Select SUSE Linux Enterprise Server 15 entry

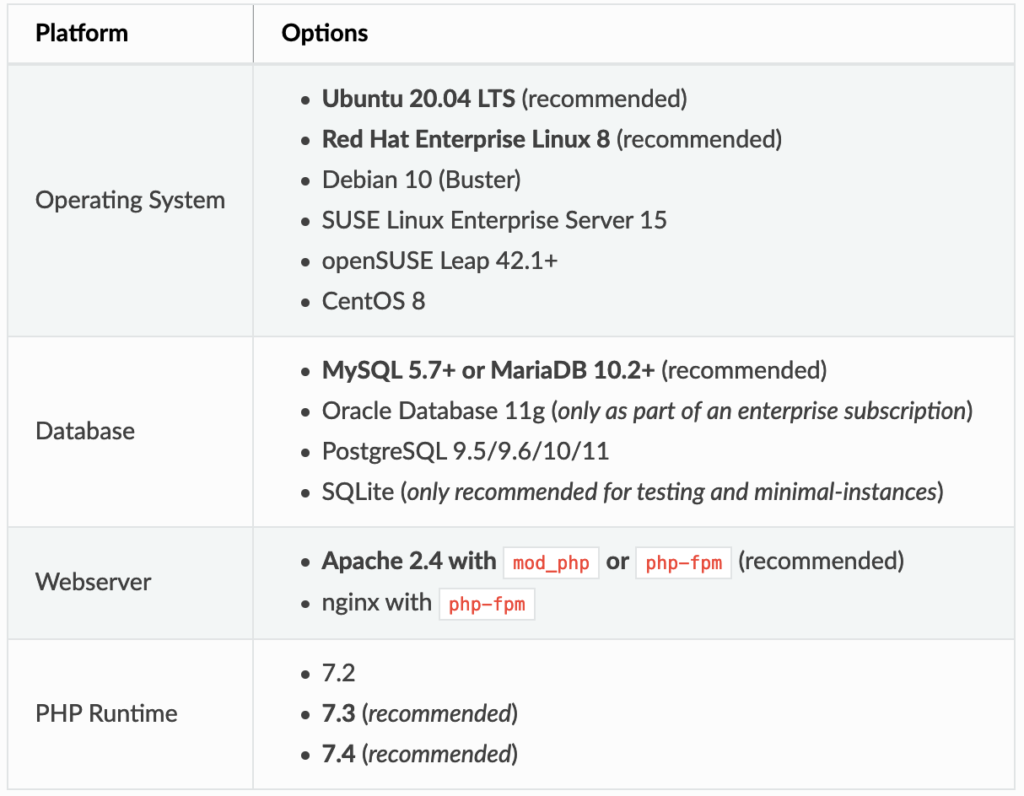[x=494, y=220]
